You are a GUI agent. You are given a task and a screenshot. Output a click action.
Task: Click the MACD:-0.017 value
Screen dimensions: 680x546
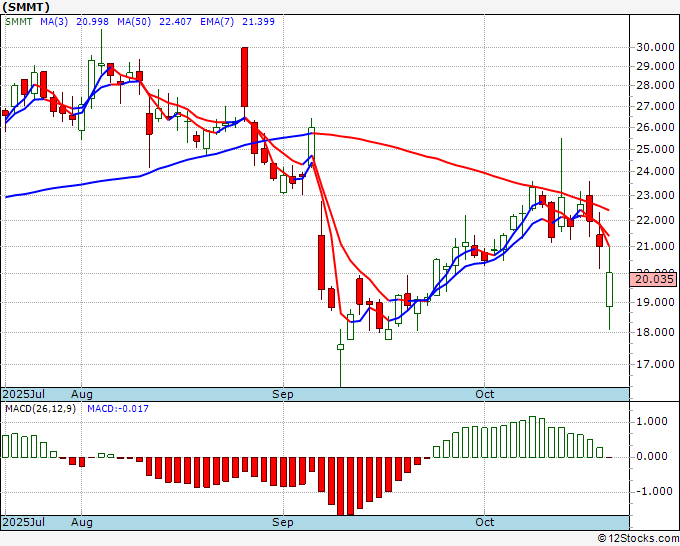(x=118, y=409)
